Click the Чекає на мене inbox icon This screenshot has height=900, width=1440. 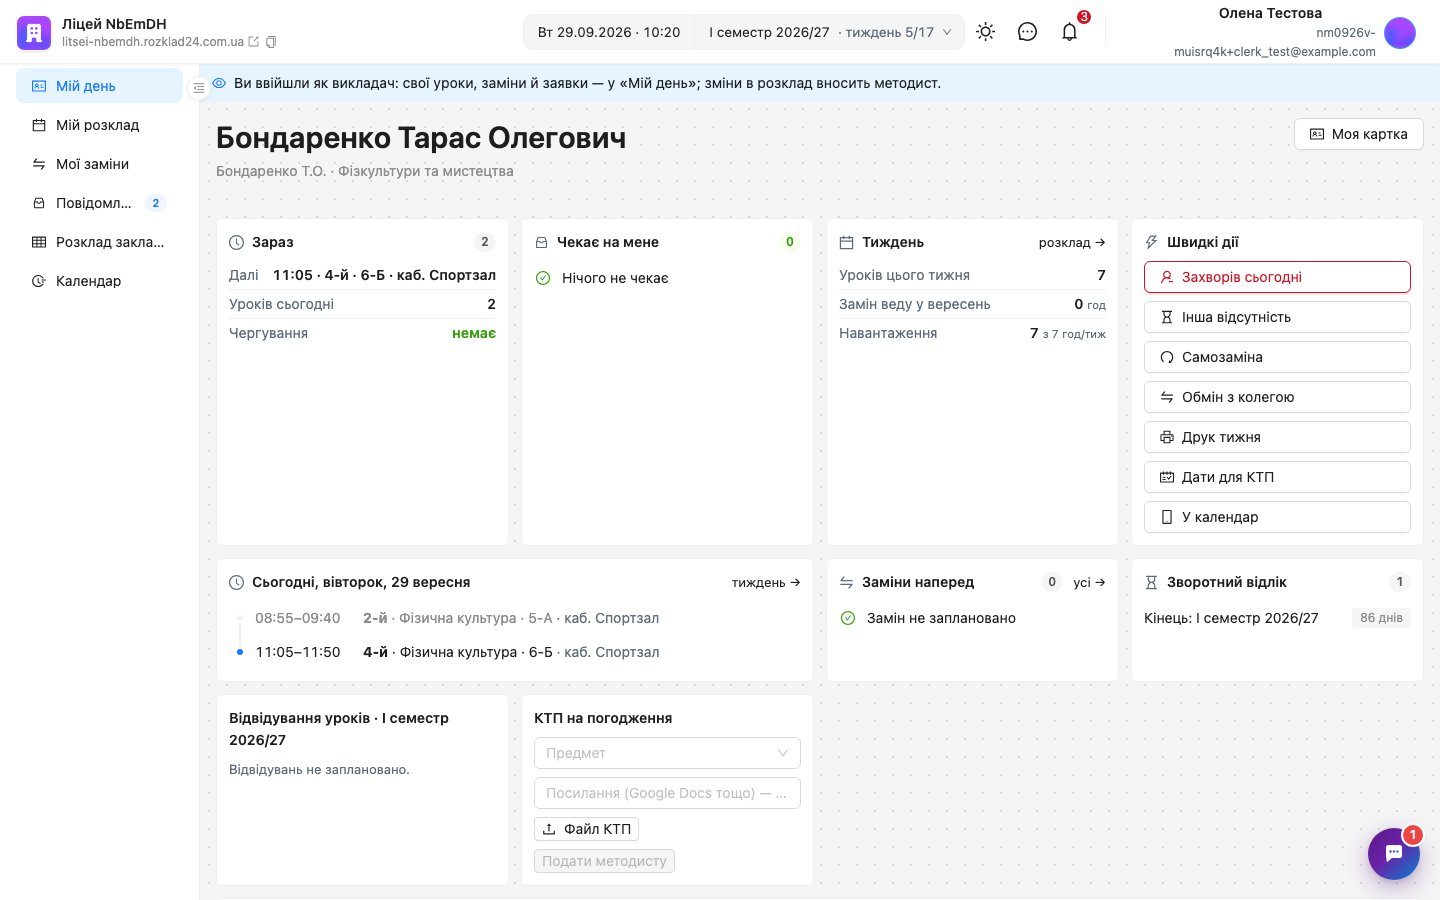[542, 242]
